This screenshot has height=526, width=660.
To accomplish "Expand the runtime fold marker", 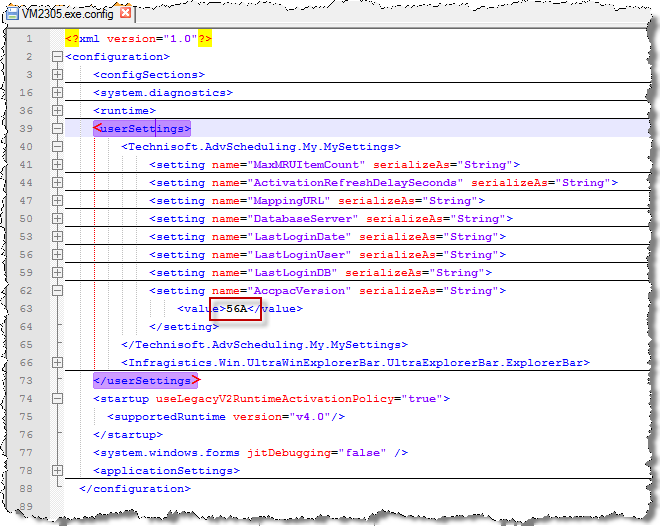I will (57, 111).
